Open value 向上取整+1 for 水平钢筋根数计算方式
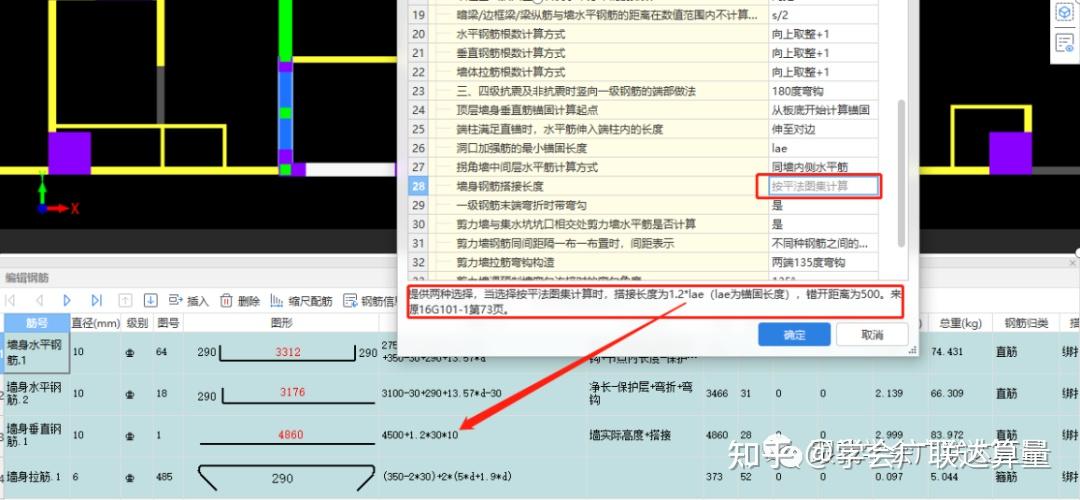The image size is (1080, 500). [x=823, y=34]
